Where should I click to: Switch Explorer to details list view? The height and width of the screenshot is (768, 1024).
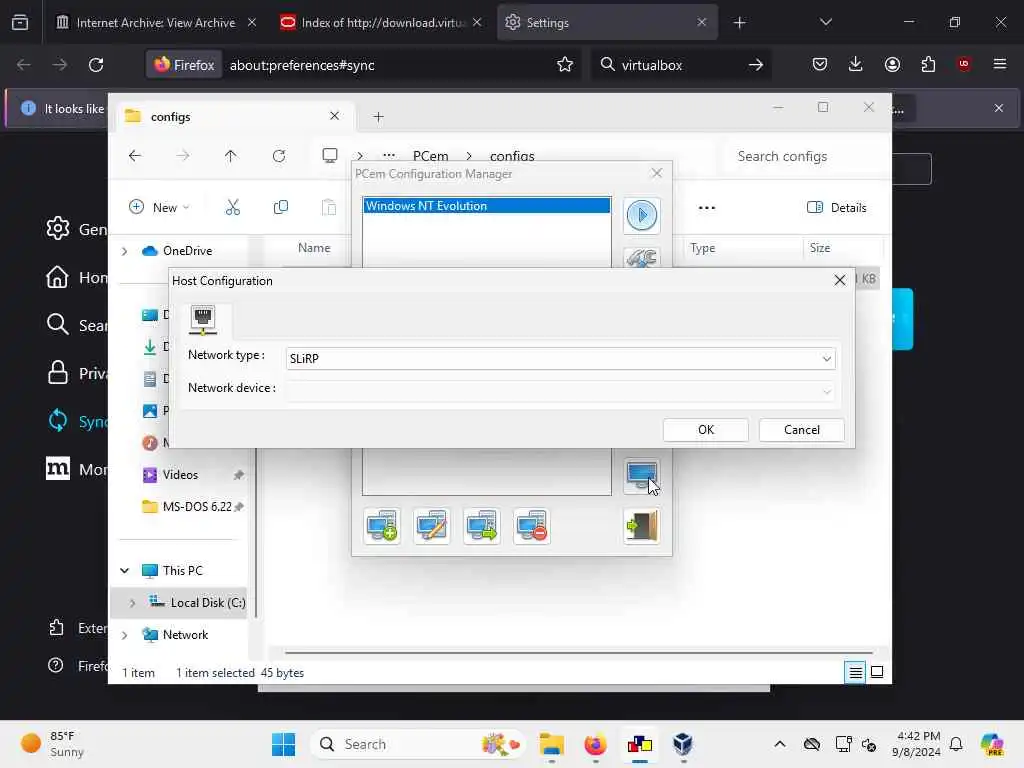[855, 672]
